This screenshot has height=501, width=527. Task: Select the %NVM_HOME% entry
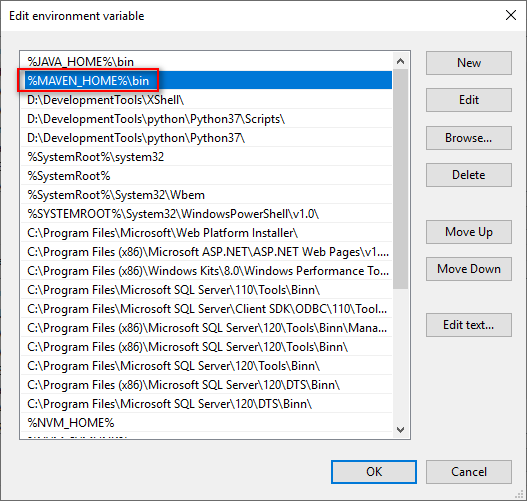206,423
